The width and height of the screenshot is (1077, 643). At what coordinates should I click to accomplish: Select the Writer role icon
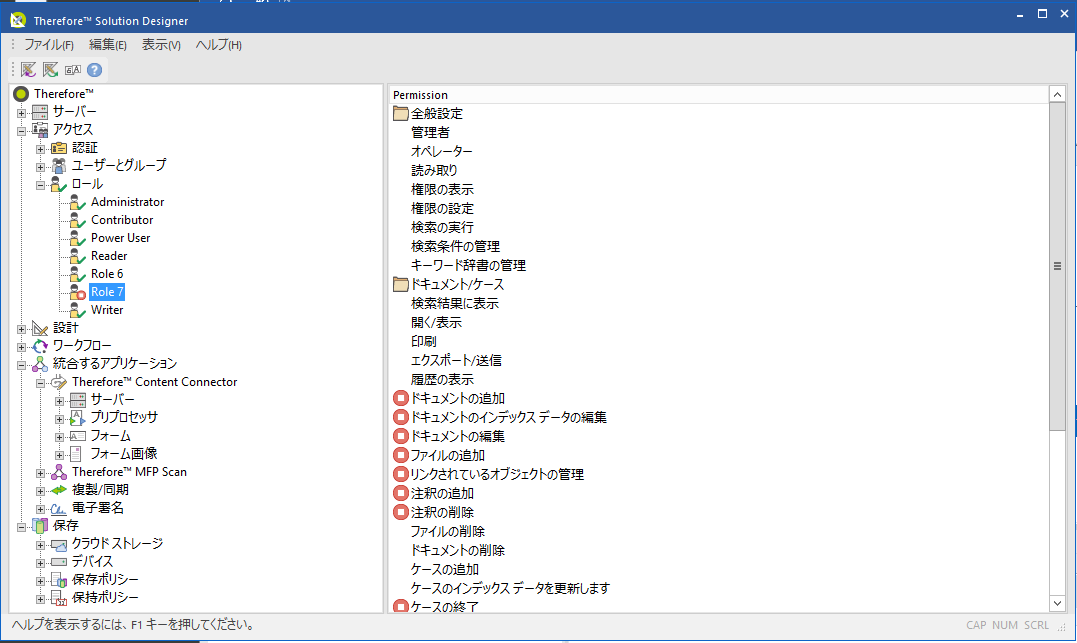point(78,310)
